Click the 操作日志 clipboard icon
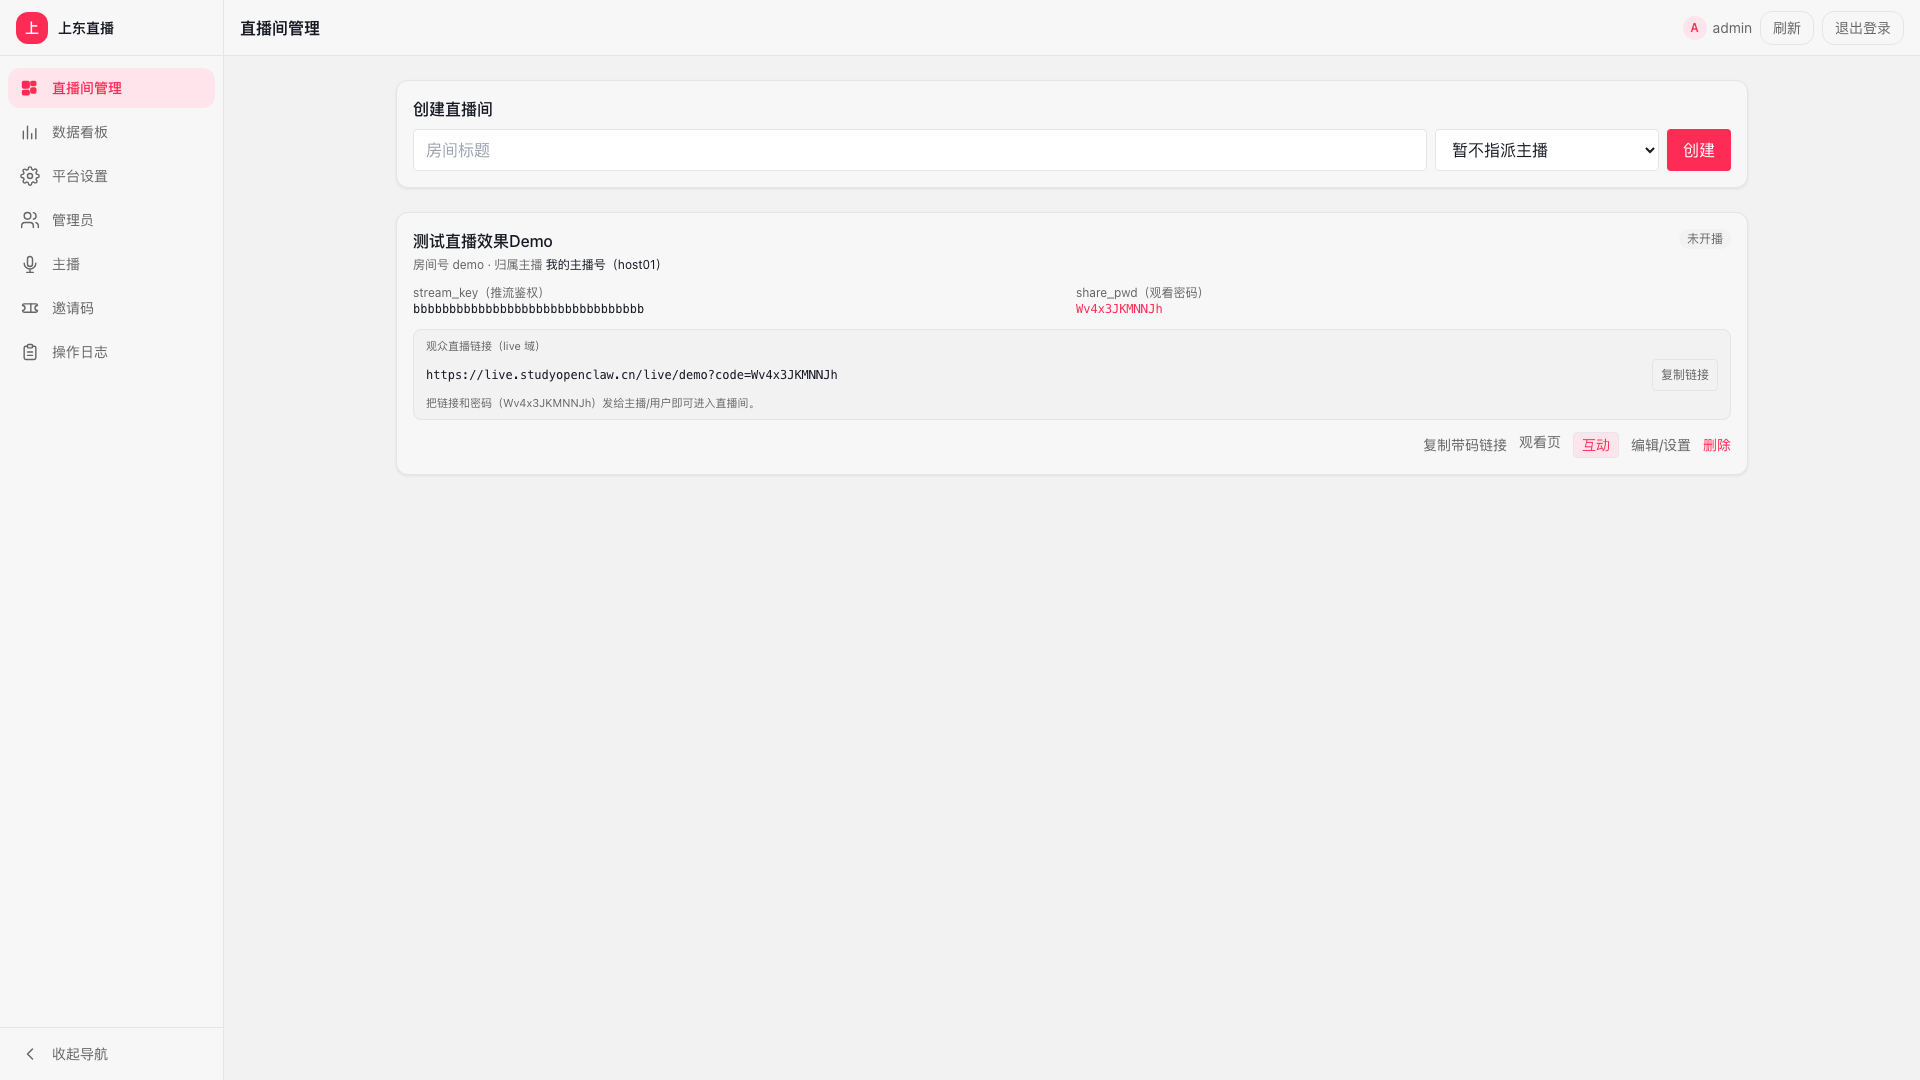The image size is (1920, 1080). pyautogui.click(x=30, y=352)
